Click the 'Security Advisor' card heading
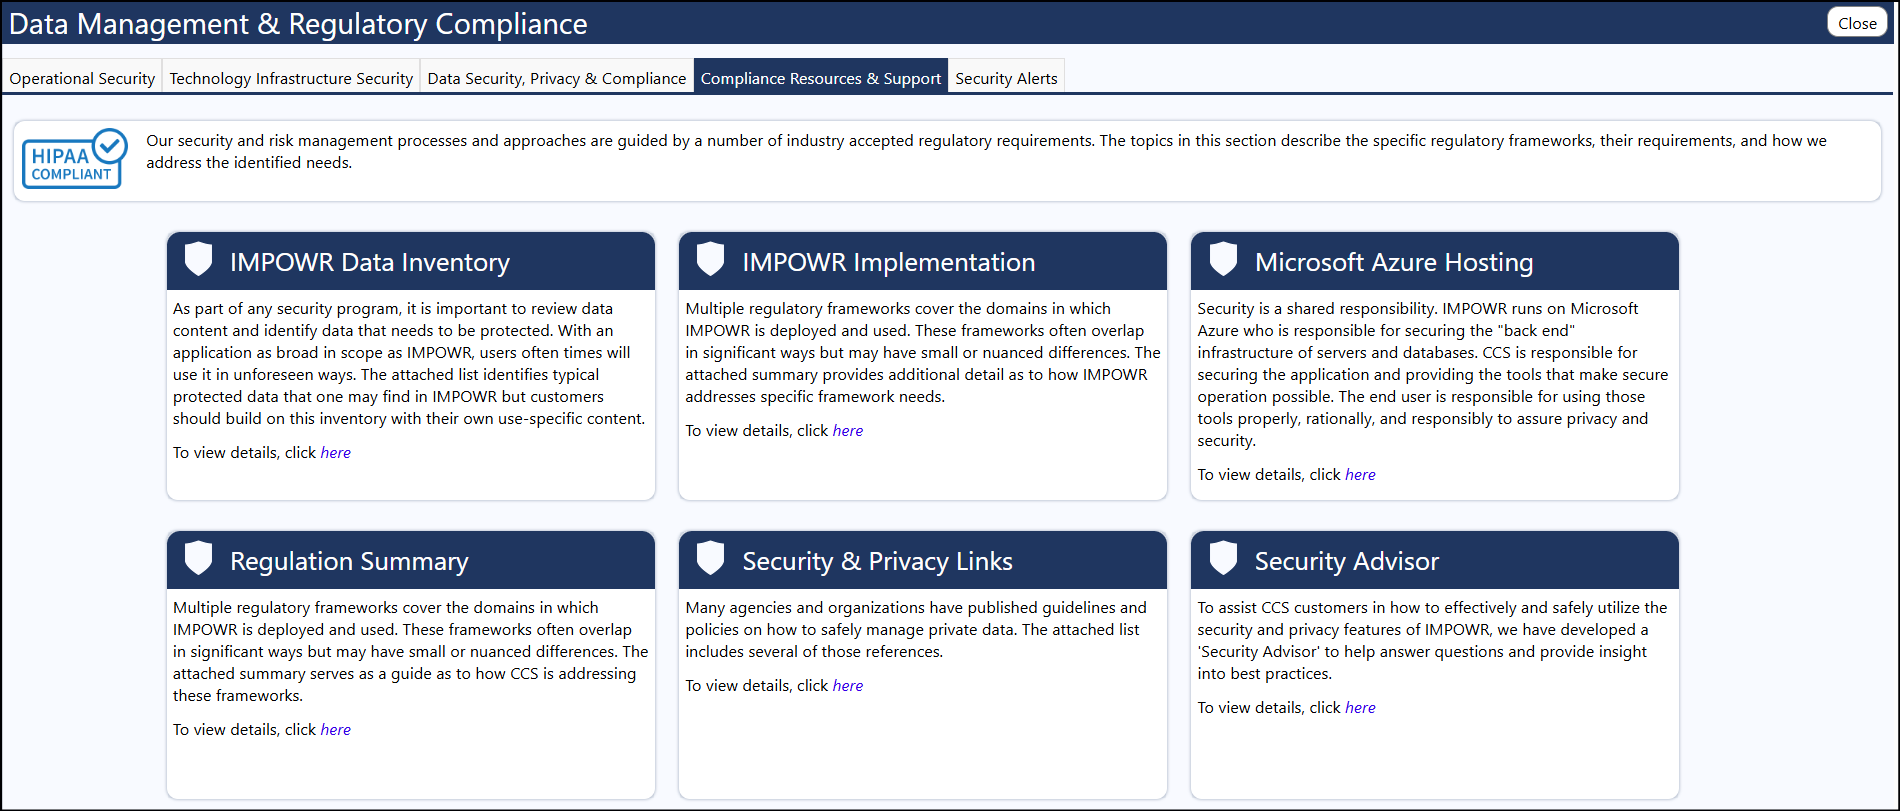The image size is (1900, 811). (1347, 561)
